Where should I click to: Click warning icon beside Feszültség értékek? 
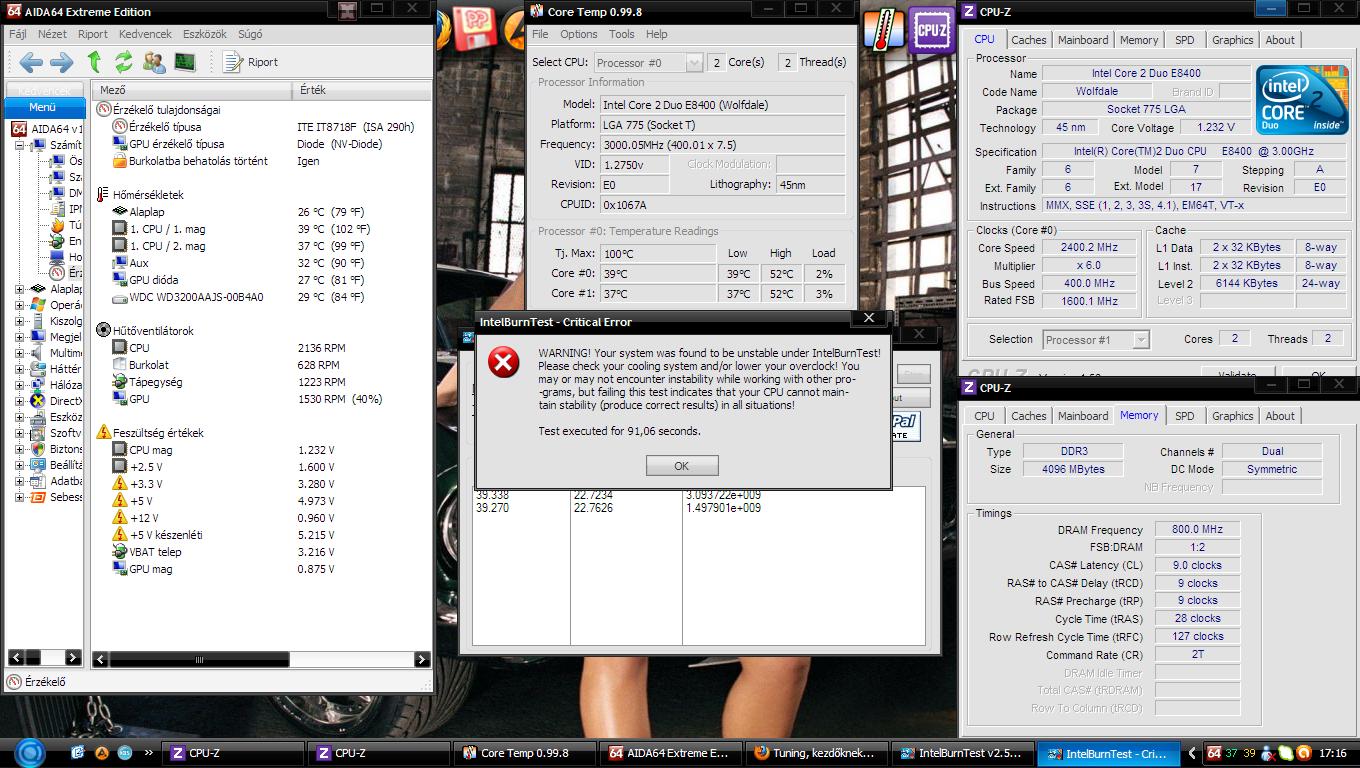click(103, 433)
